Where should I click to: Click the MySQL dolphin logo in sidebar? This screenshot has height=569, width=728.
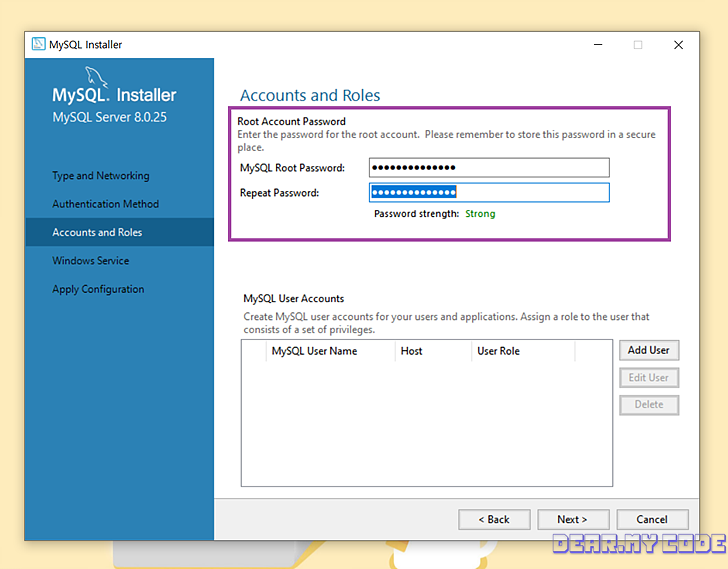96,77
